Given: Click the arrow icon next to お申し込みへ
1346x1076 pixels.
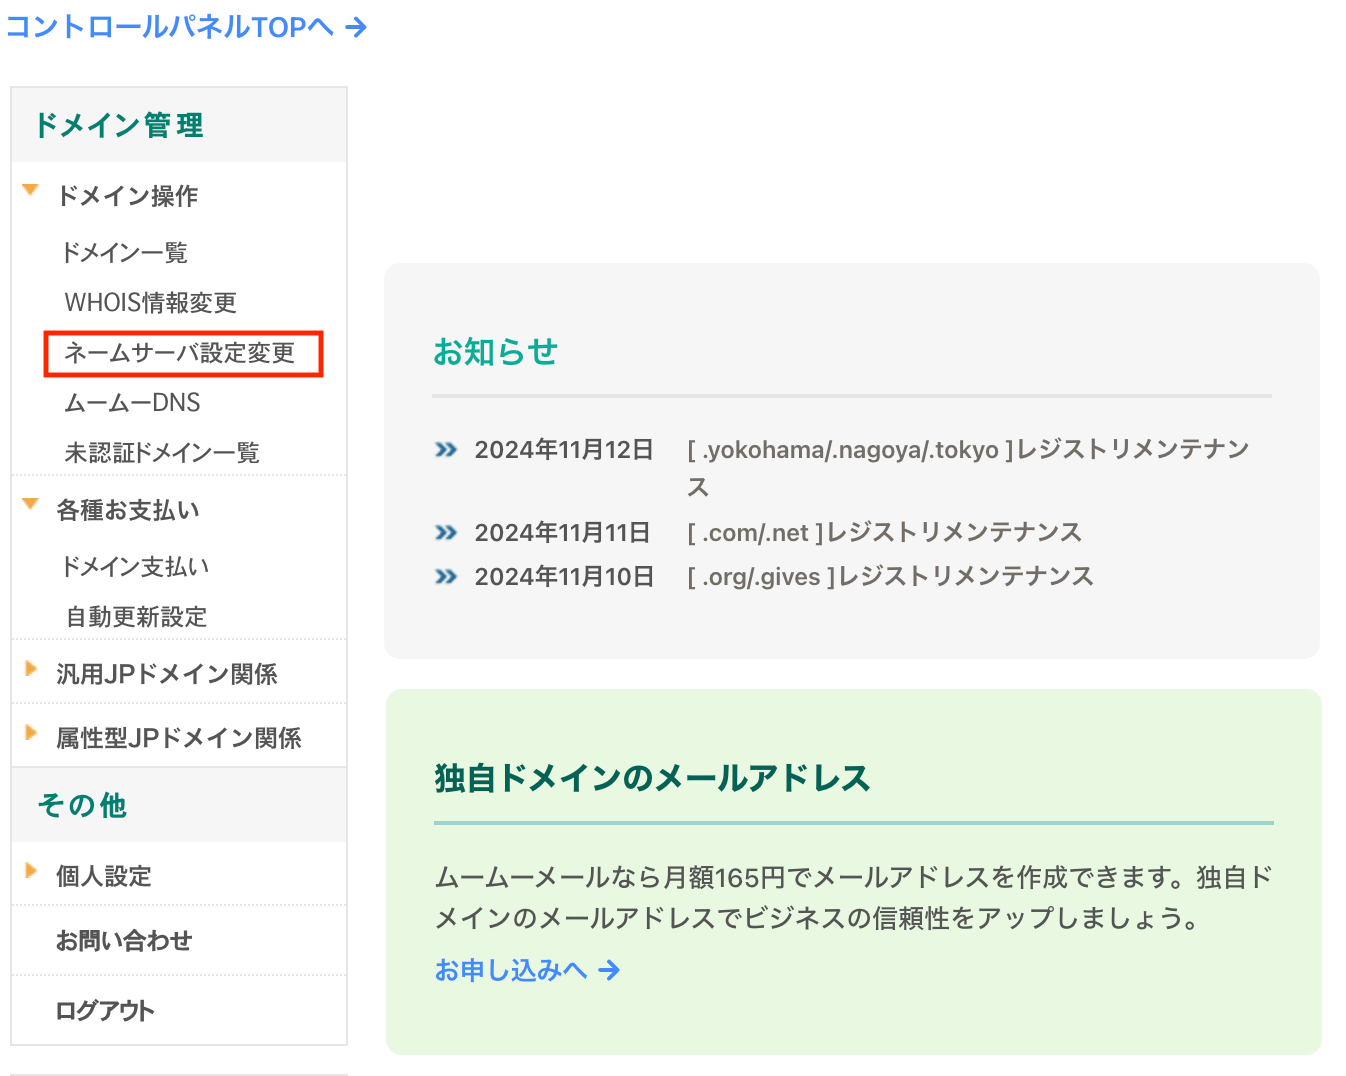Looking at the screenshot, I should tap(608, 969).
